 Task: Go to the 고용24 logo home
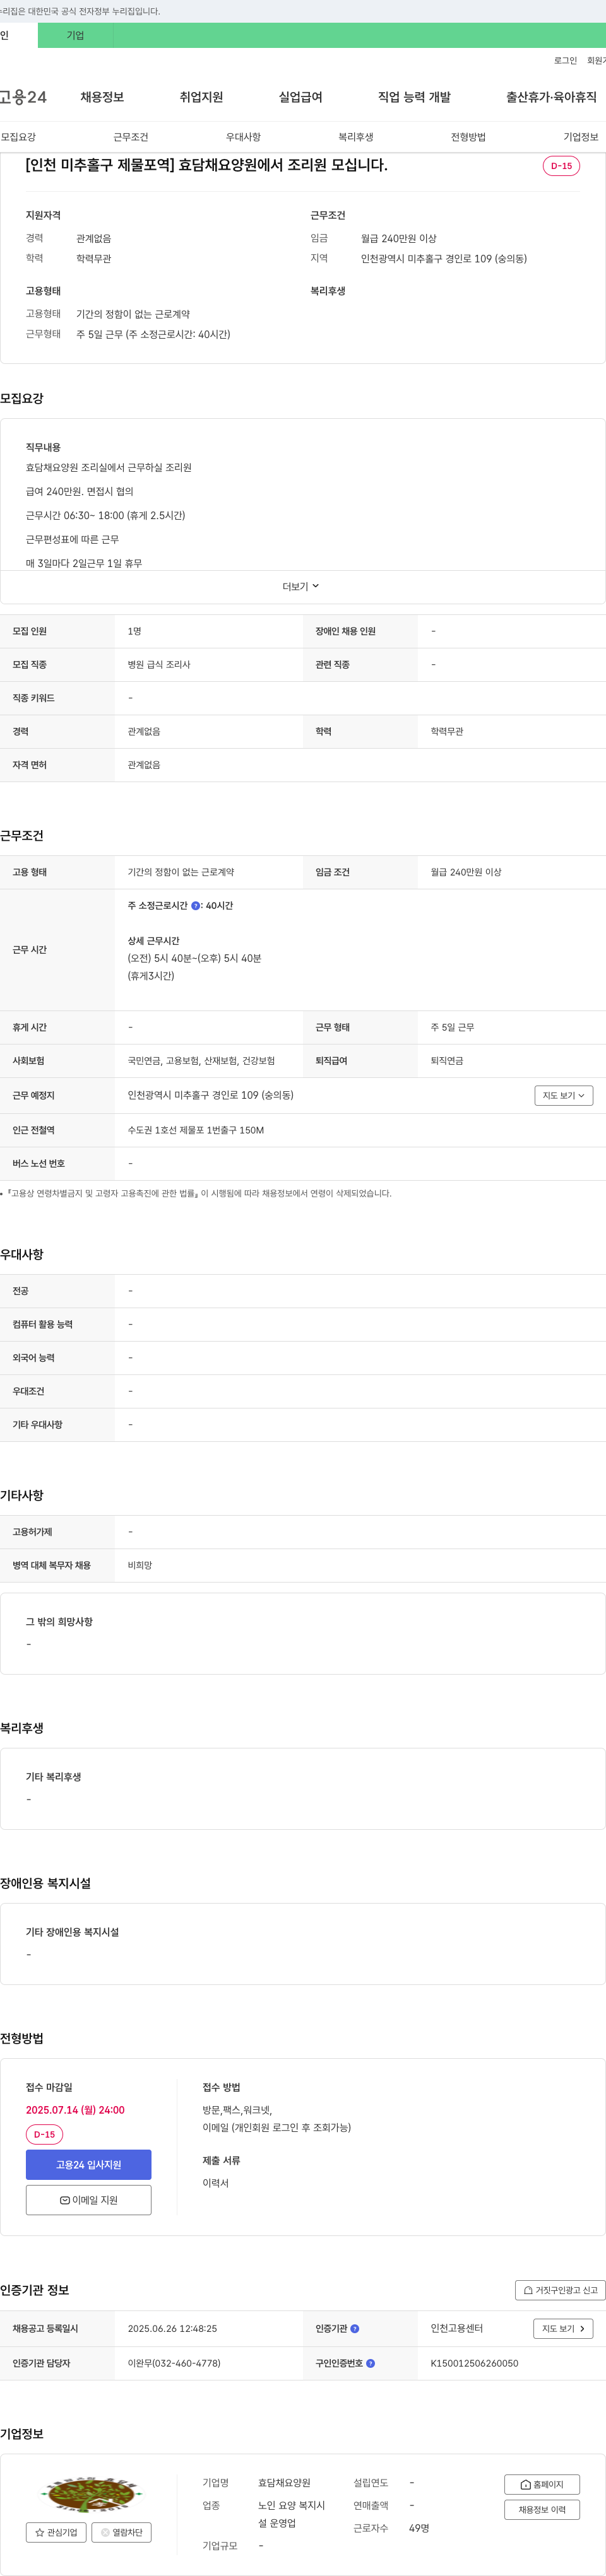pyautogui.click(x=23, y=97)
